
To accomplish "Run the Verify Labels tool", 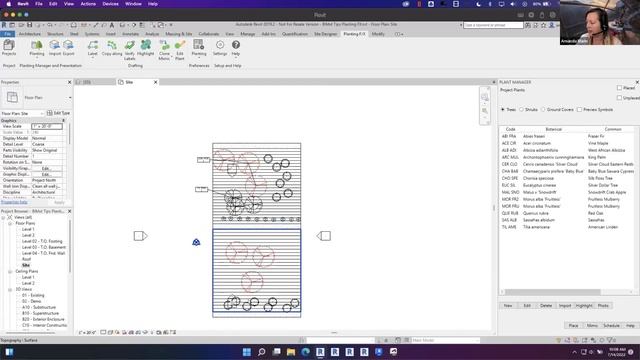I will point(129,50).
